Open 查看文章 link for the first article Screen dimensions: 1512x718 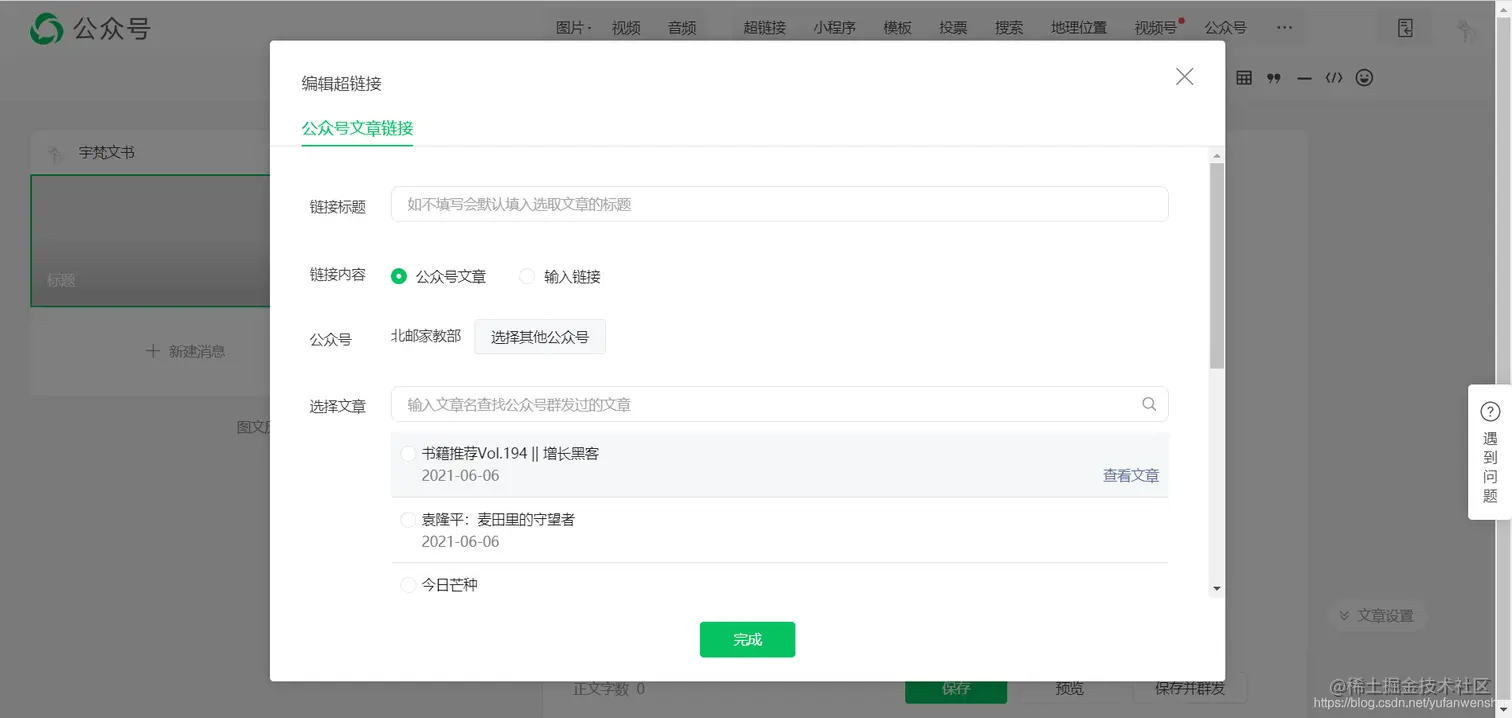[x=1130, y=475]
